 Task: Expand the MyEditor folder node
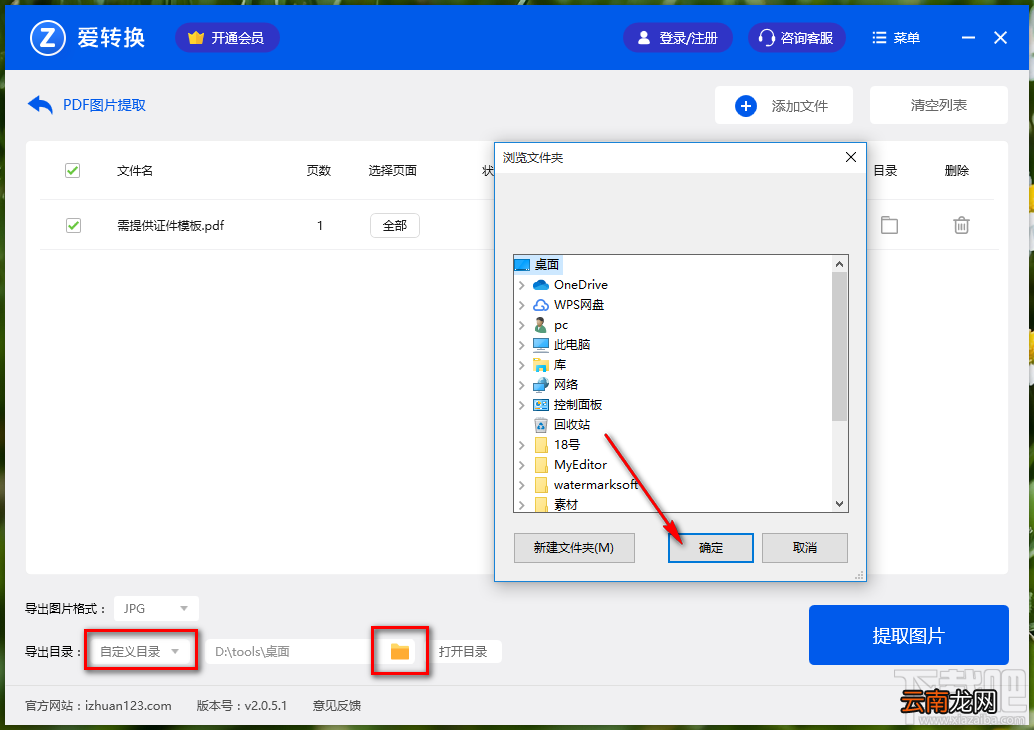coord(522,465)
